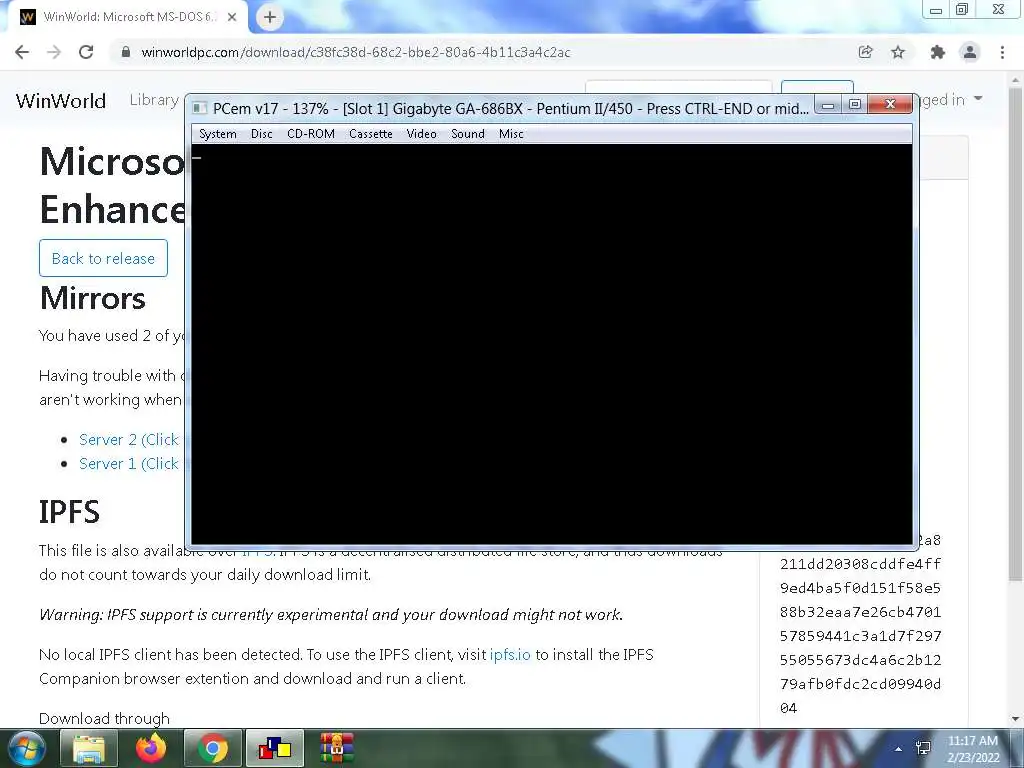This screenshot has width=1024, height=768.
Task: Open the Windows Start menu
Action: point(26,748)
